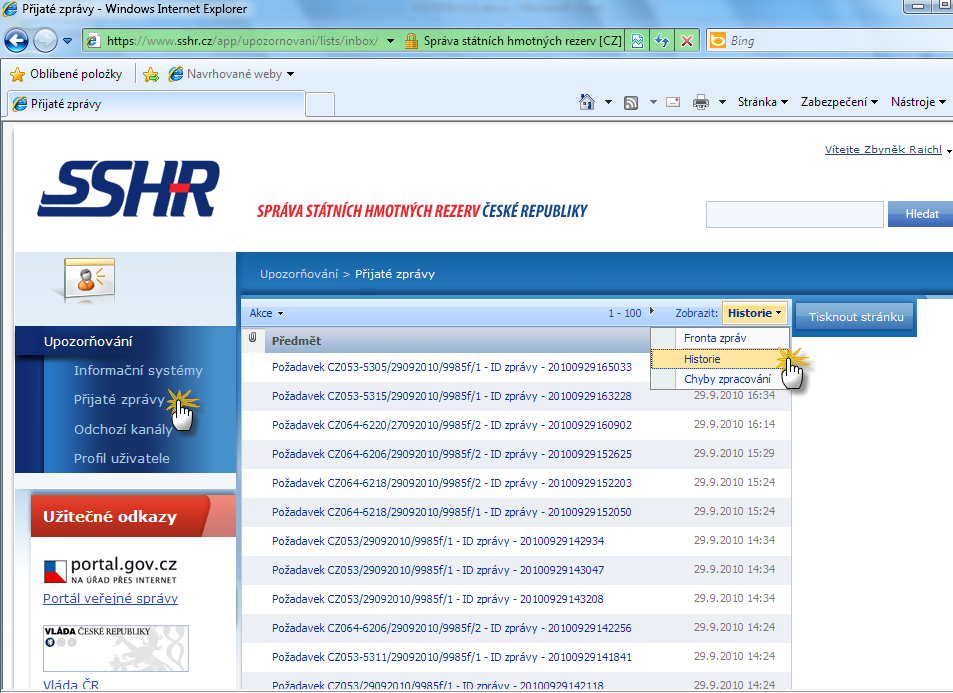Click the Hledat search button

[x=921, y=214]
